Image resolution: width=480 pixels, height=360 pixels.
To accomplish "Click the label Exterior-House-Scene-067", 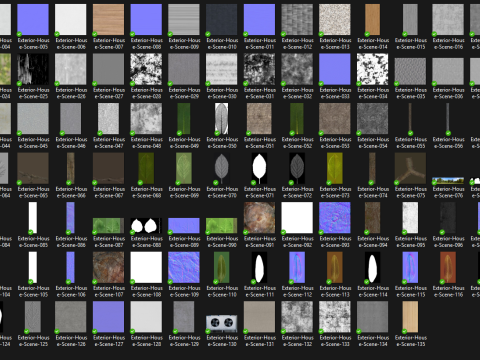I will pyautogui.click(x=109, y=192).
